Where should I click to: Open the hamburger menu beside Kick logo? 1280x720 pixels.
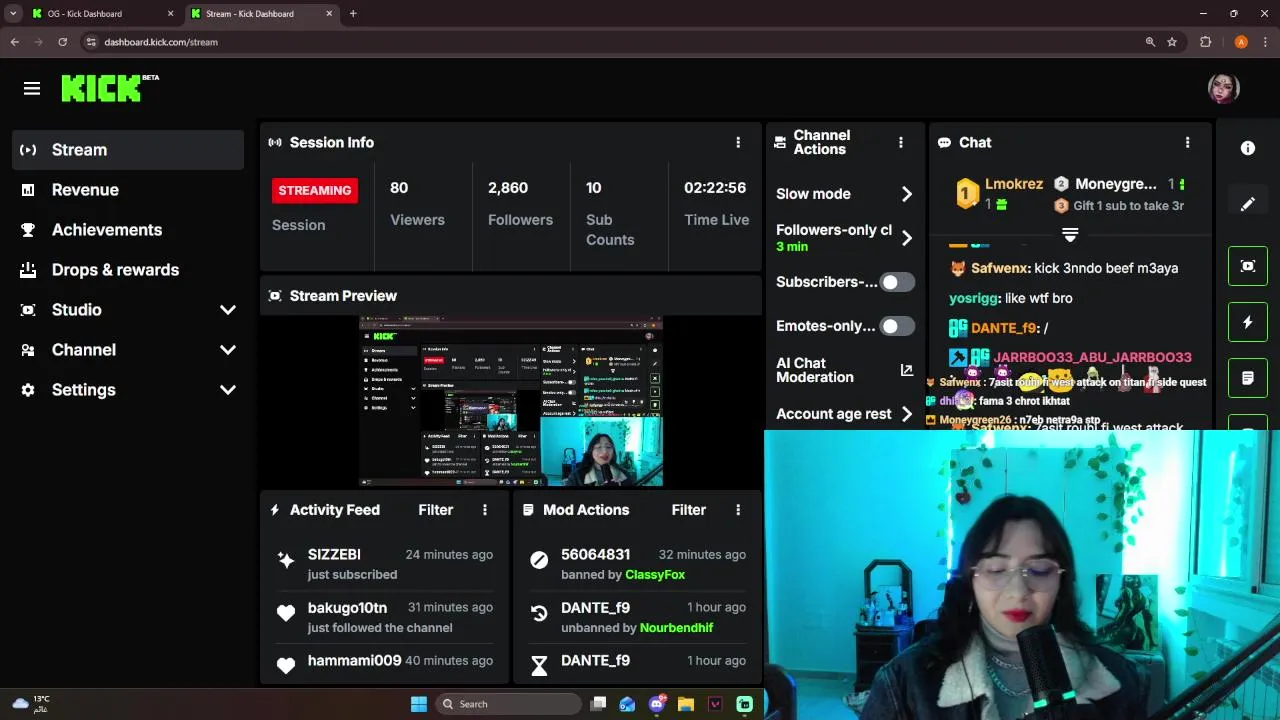[32, 89]
